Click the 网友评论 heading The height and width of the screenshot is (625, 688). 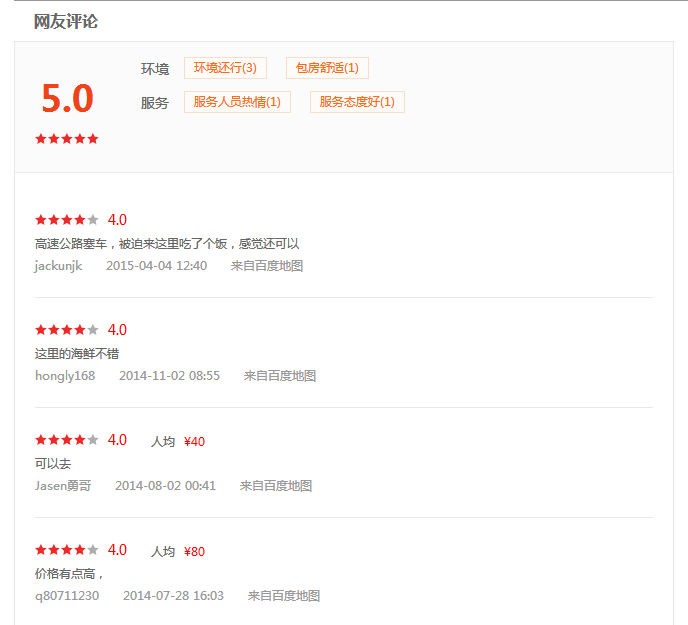[66, 22]
